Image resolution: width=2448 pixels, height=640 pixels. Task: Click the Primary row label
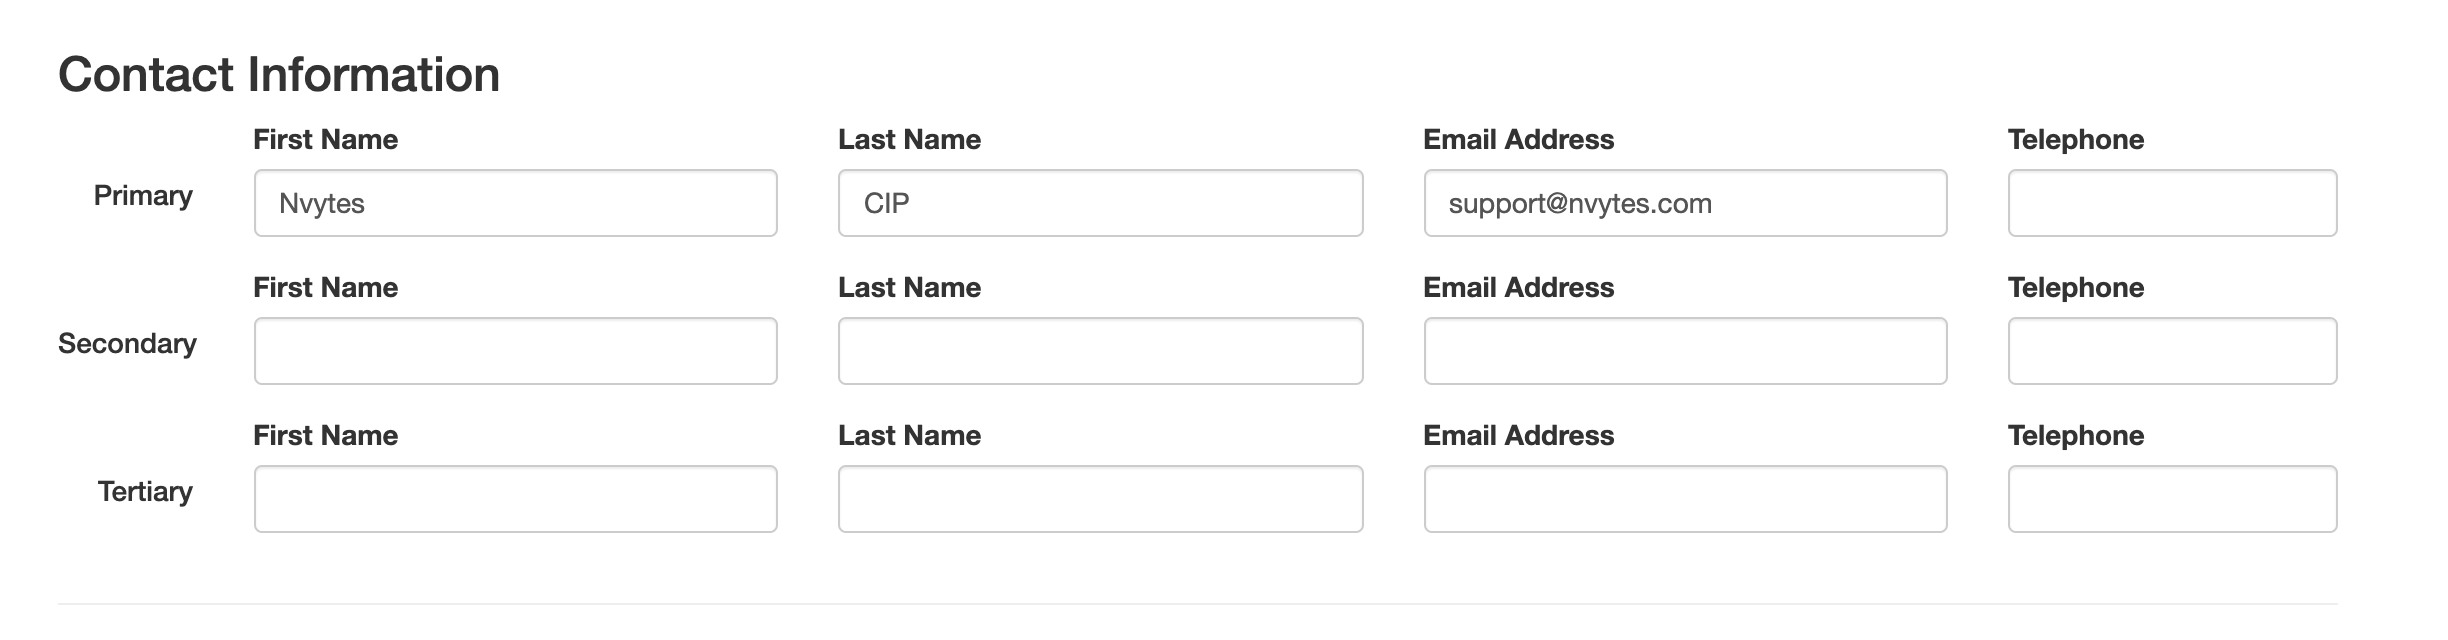click(143, 195)
